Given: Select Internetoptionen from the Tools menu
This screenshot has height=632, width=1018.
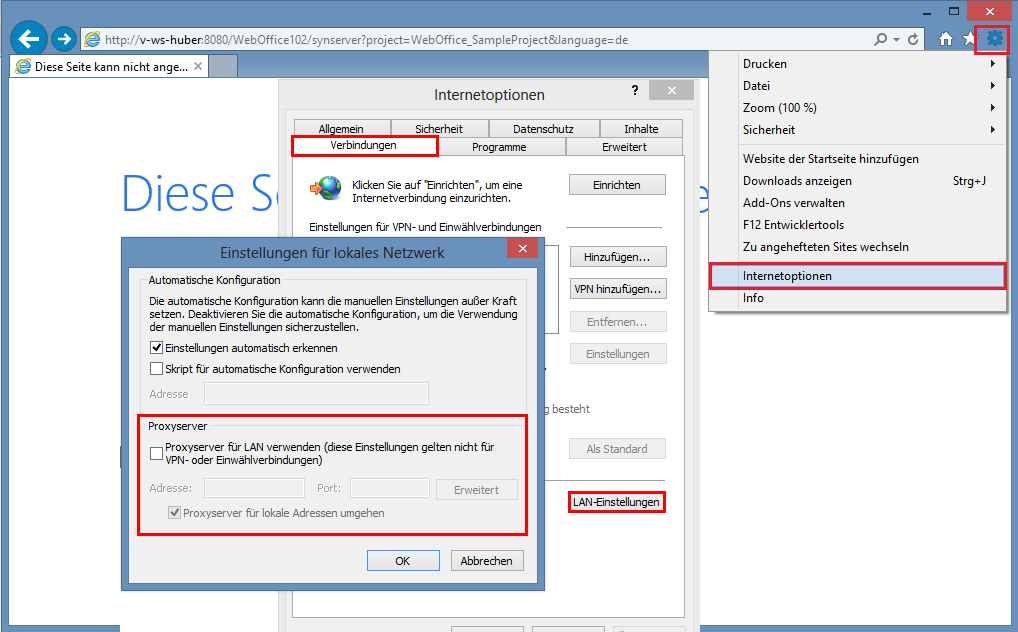Looking at the screenshot, I should 789,276.
